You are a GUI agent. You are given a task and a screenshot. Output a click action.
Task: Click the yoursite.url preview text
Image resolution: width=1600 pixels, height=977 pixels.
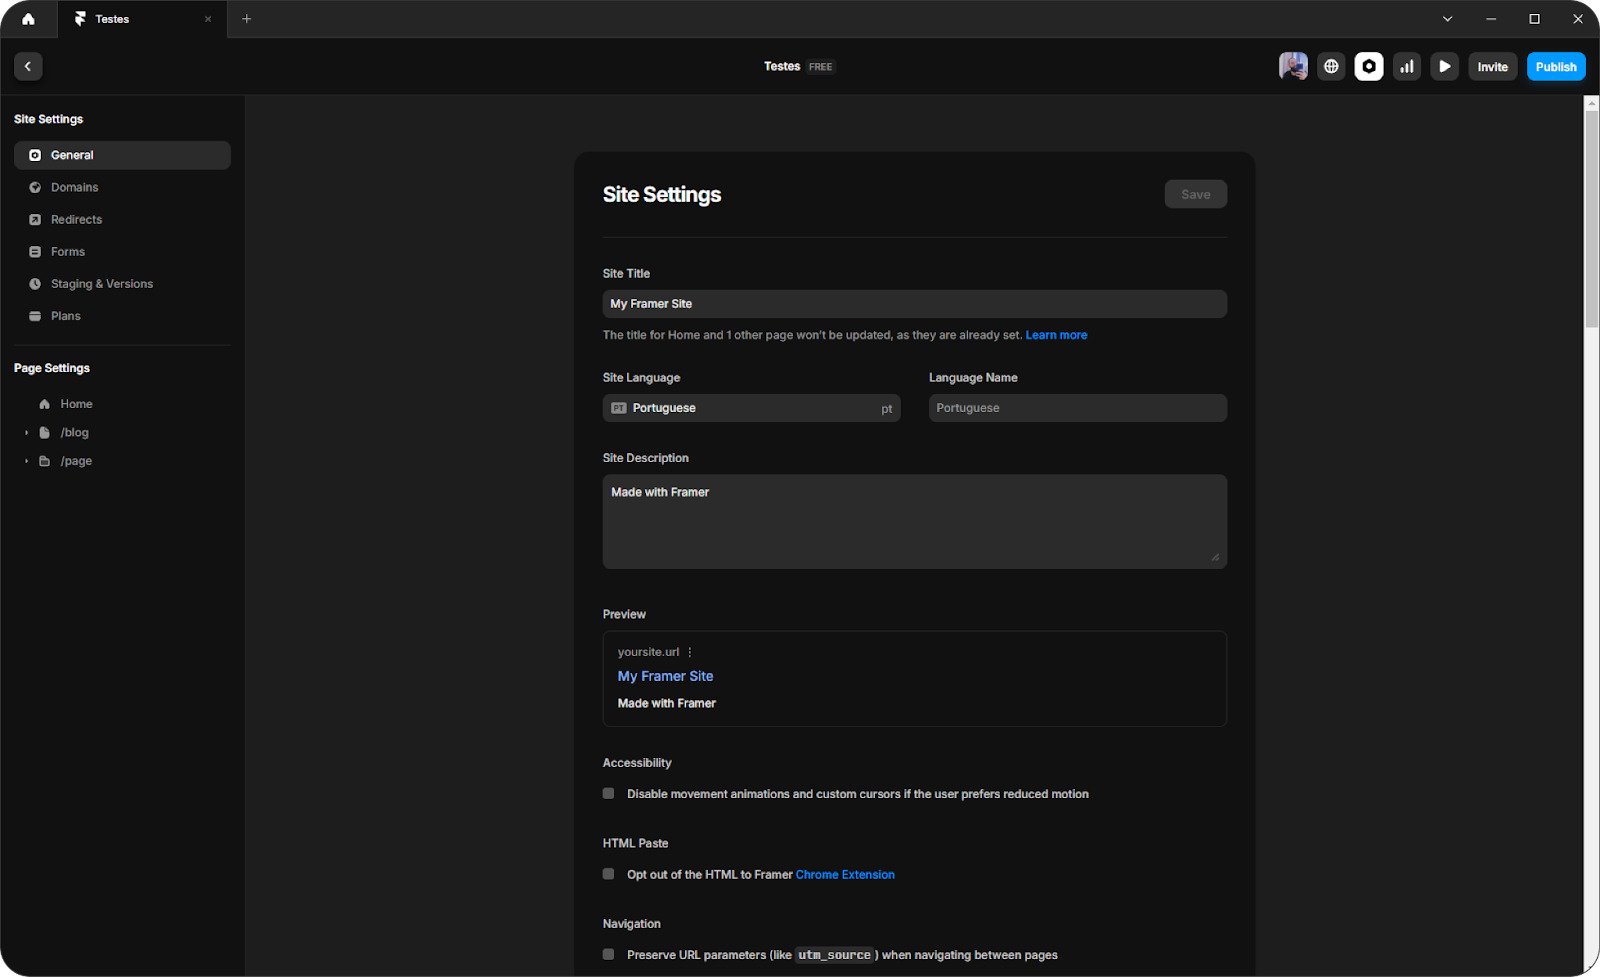[648, 652]
